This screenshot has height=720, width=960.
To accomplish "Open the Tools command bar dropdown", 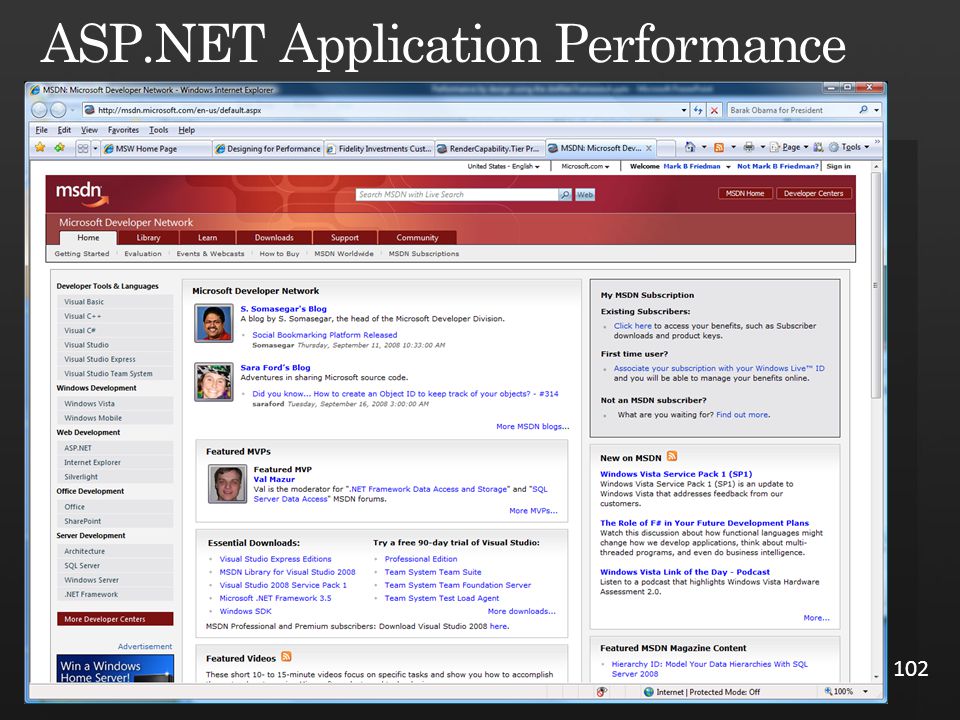I will [x=849, y=147].
